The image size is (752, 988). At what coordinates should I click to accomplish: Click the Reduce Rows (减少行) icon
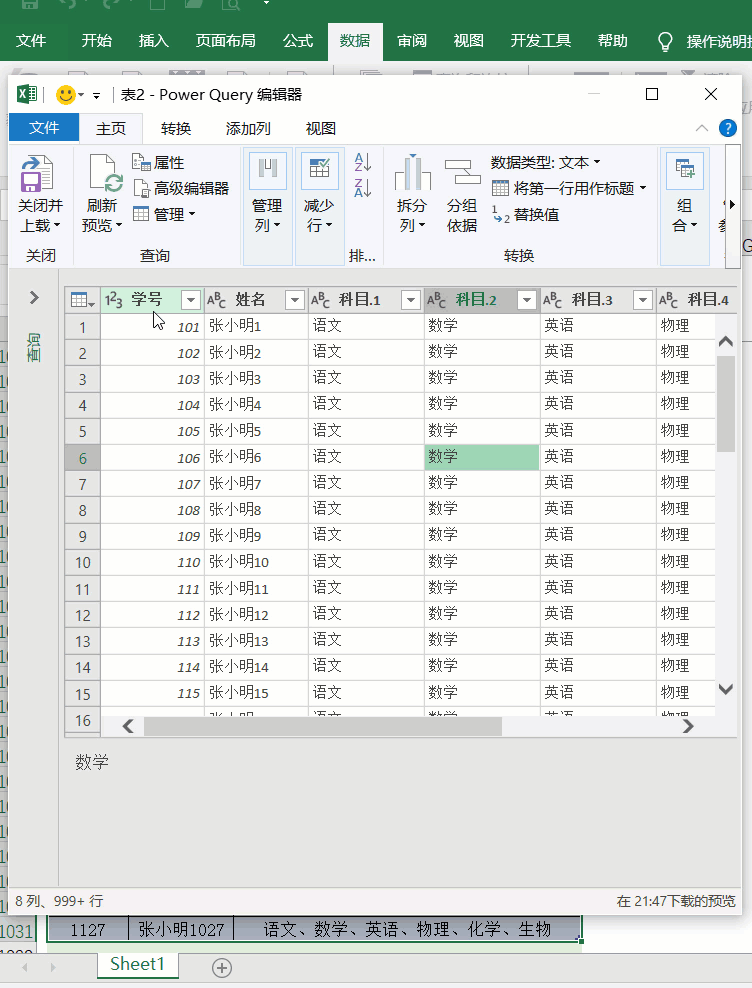coord(320,171)
